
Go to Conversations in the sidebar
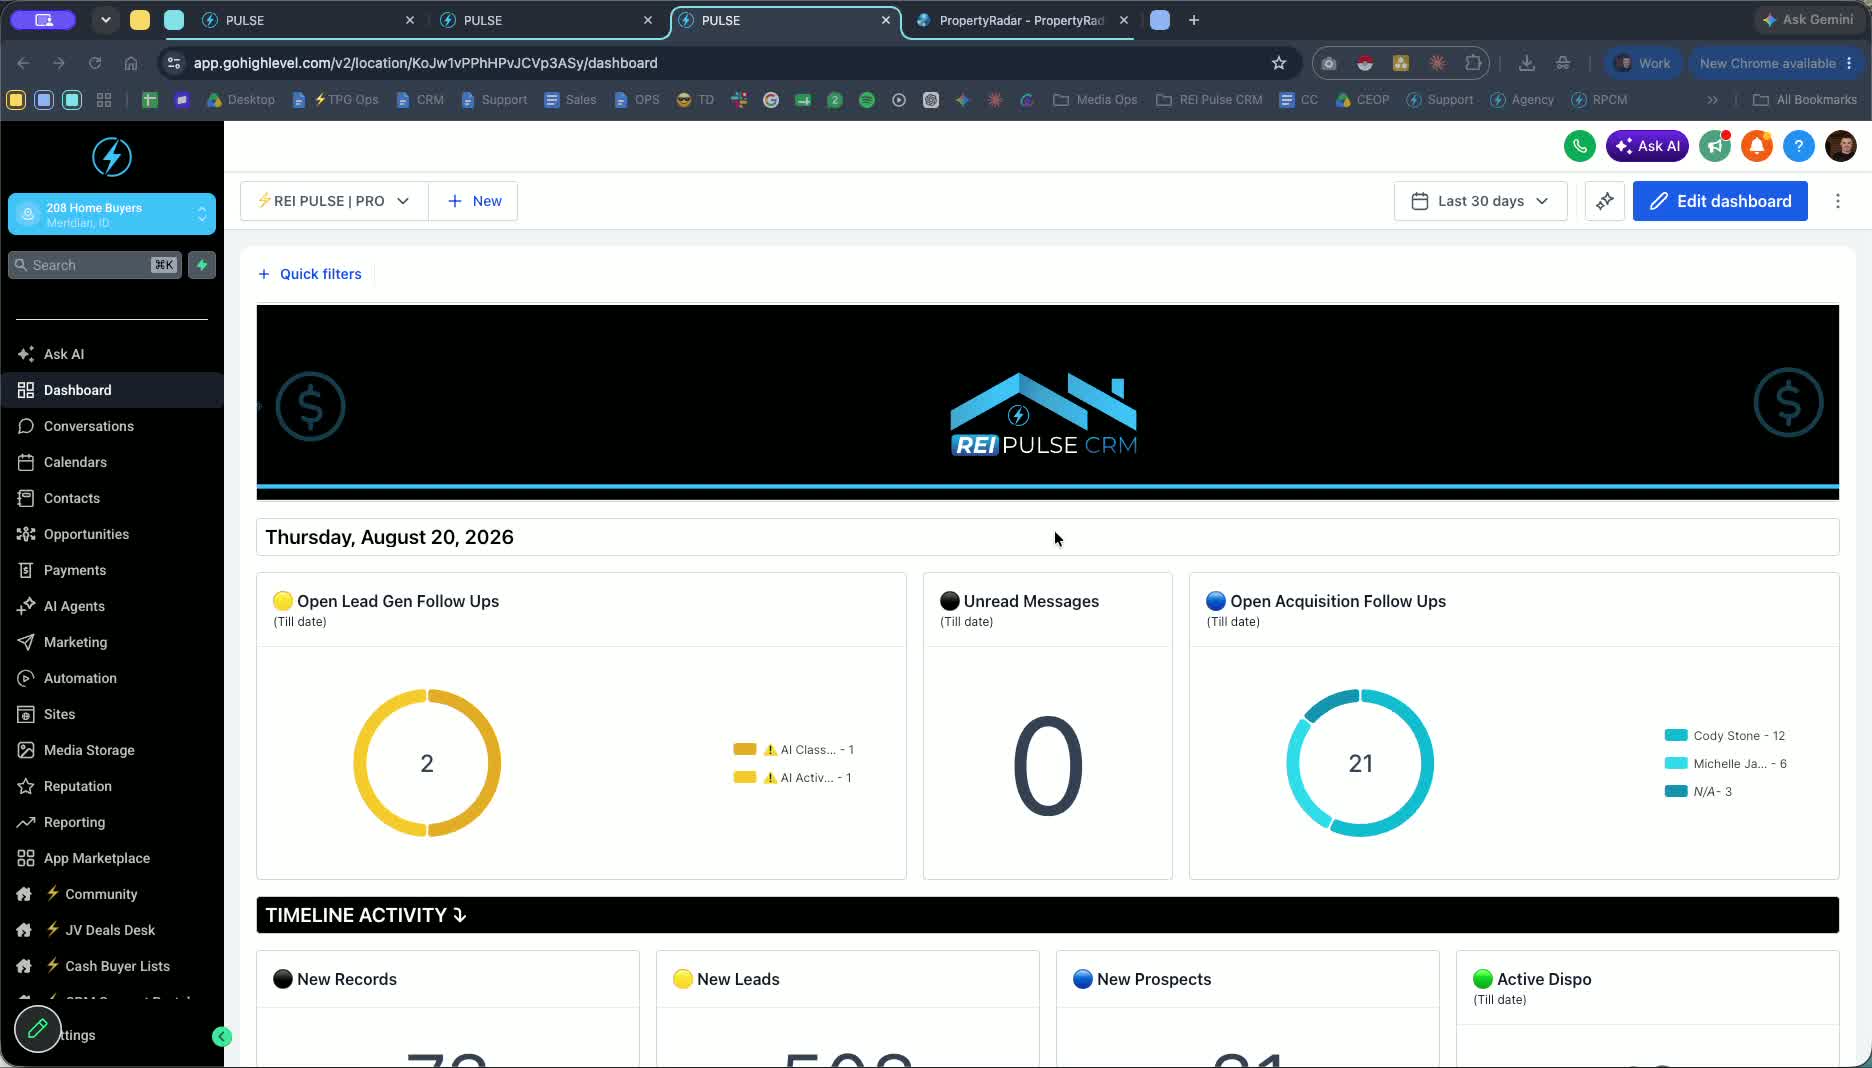(88, 426)
